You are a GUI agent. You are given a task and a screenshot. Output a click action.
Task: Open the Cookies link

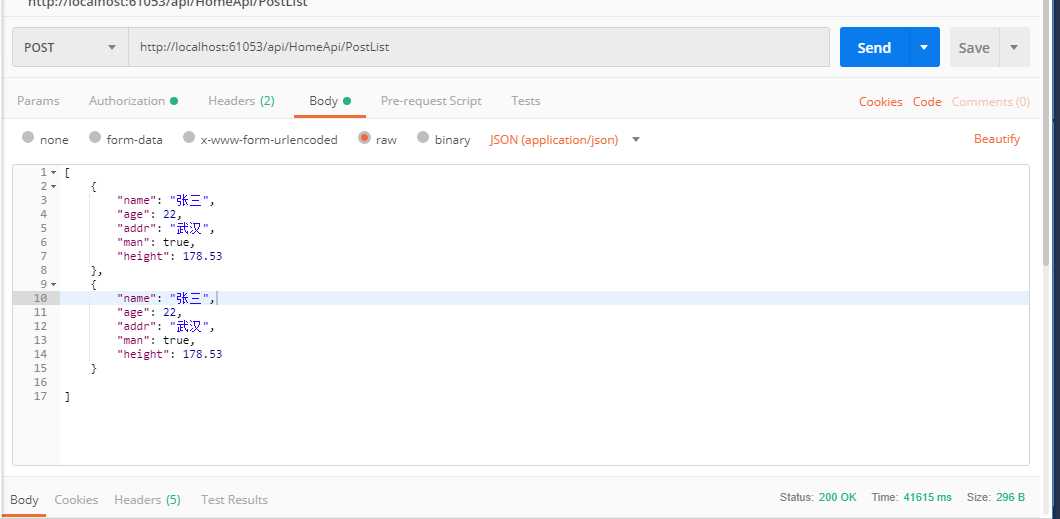pyautogui.click(x=880, y=101)
